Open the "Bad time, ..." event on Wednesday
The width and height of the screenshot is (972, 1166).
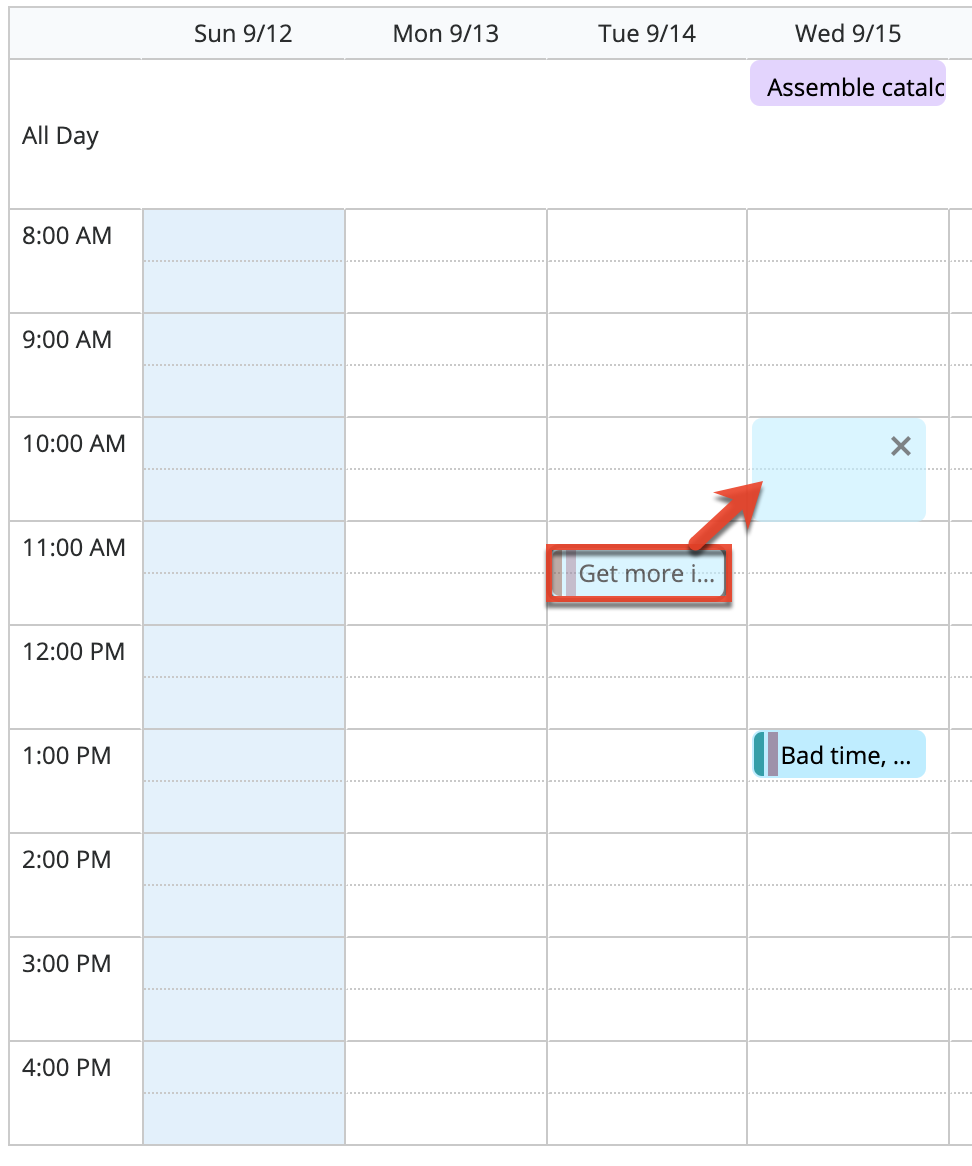(x=845, y=755)
